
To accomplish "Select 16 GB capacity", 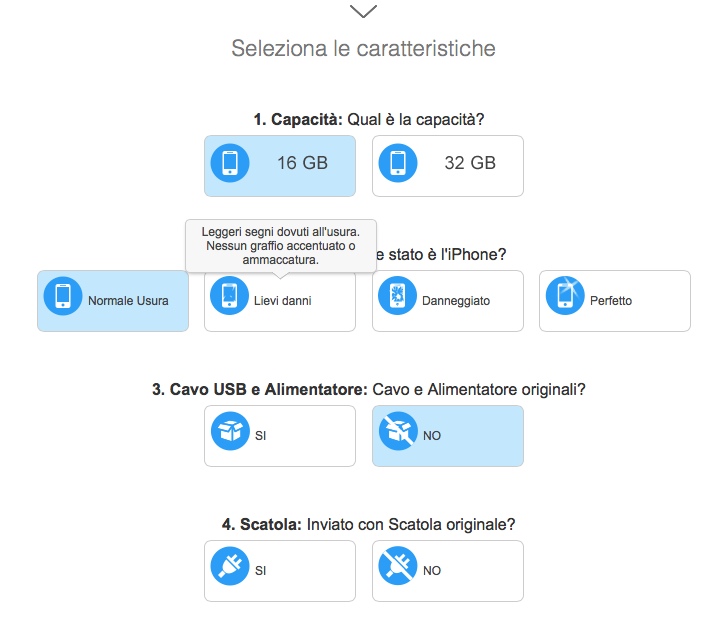I will pos(302,164).
